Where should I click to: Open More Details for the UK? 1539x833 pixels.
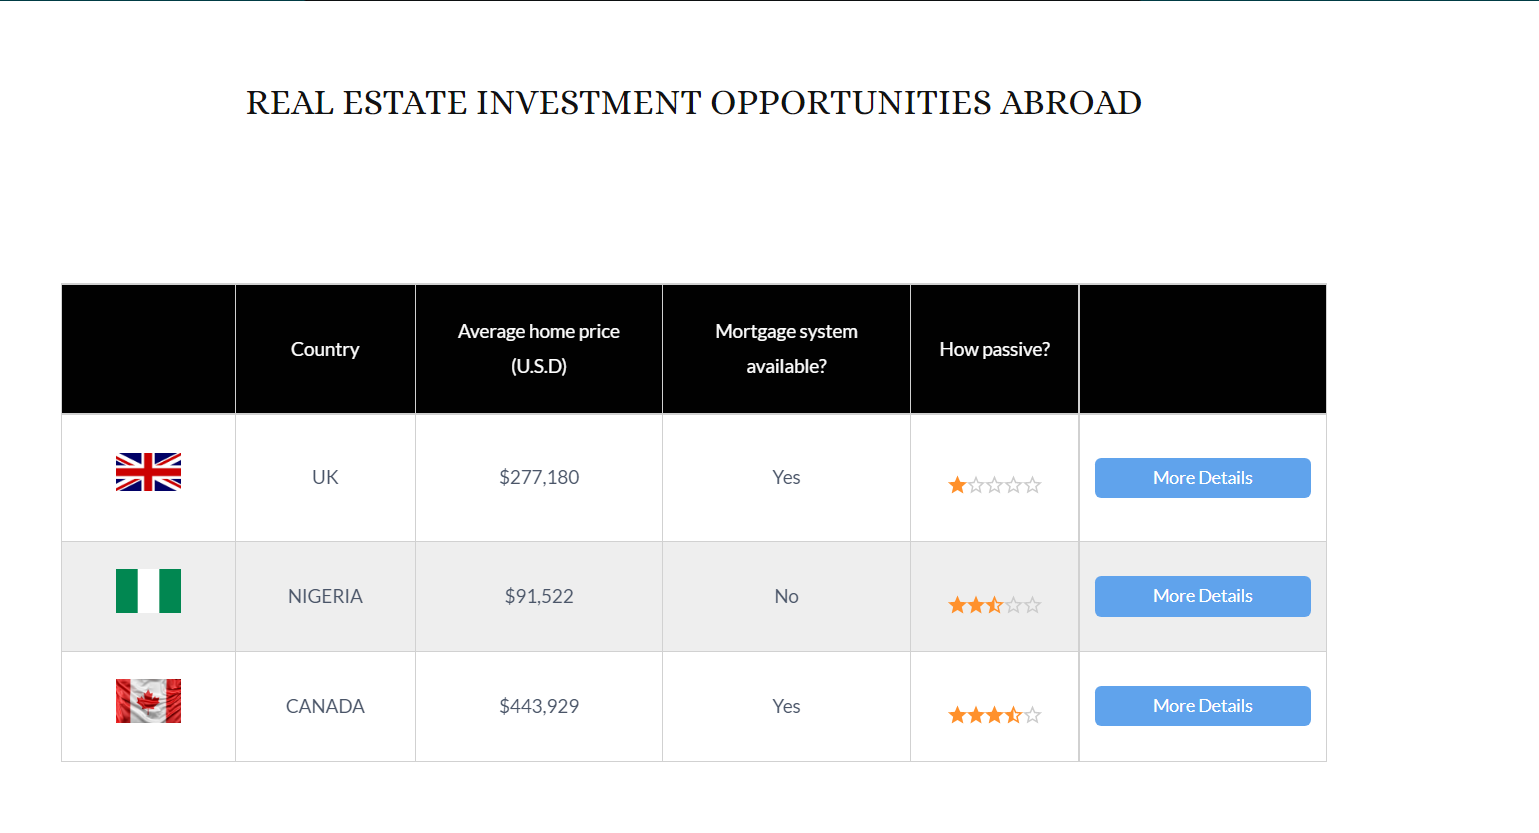pyautogui.click(x=1202, y=477)
